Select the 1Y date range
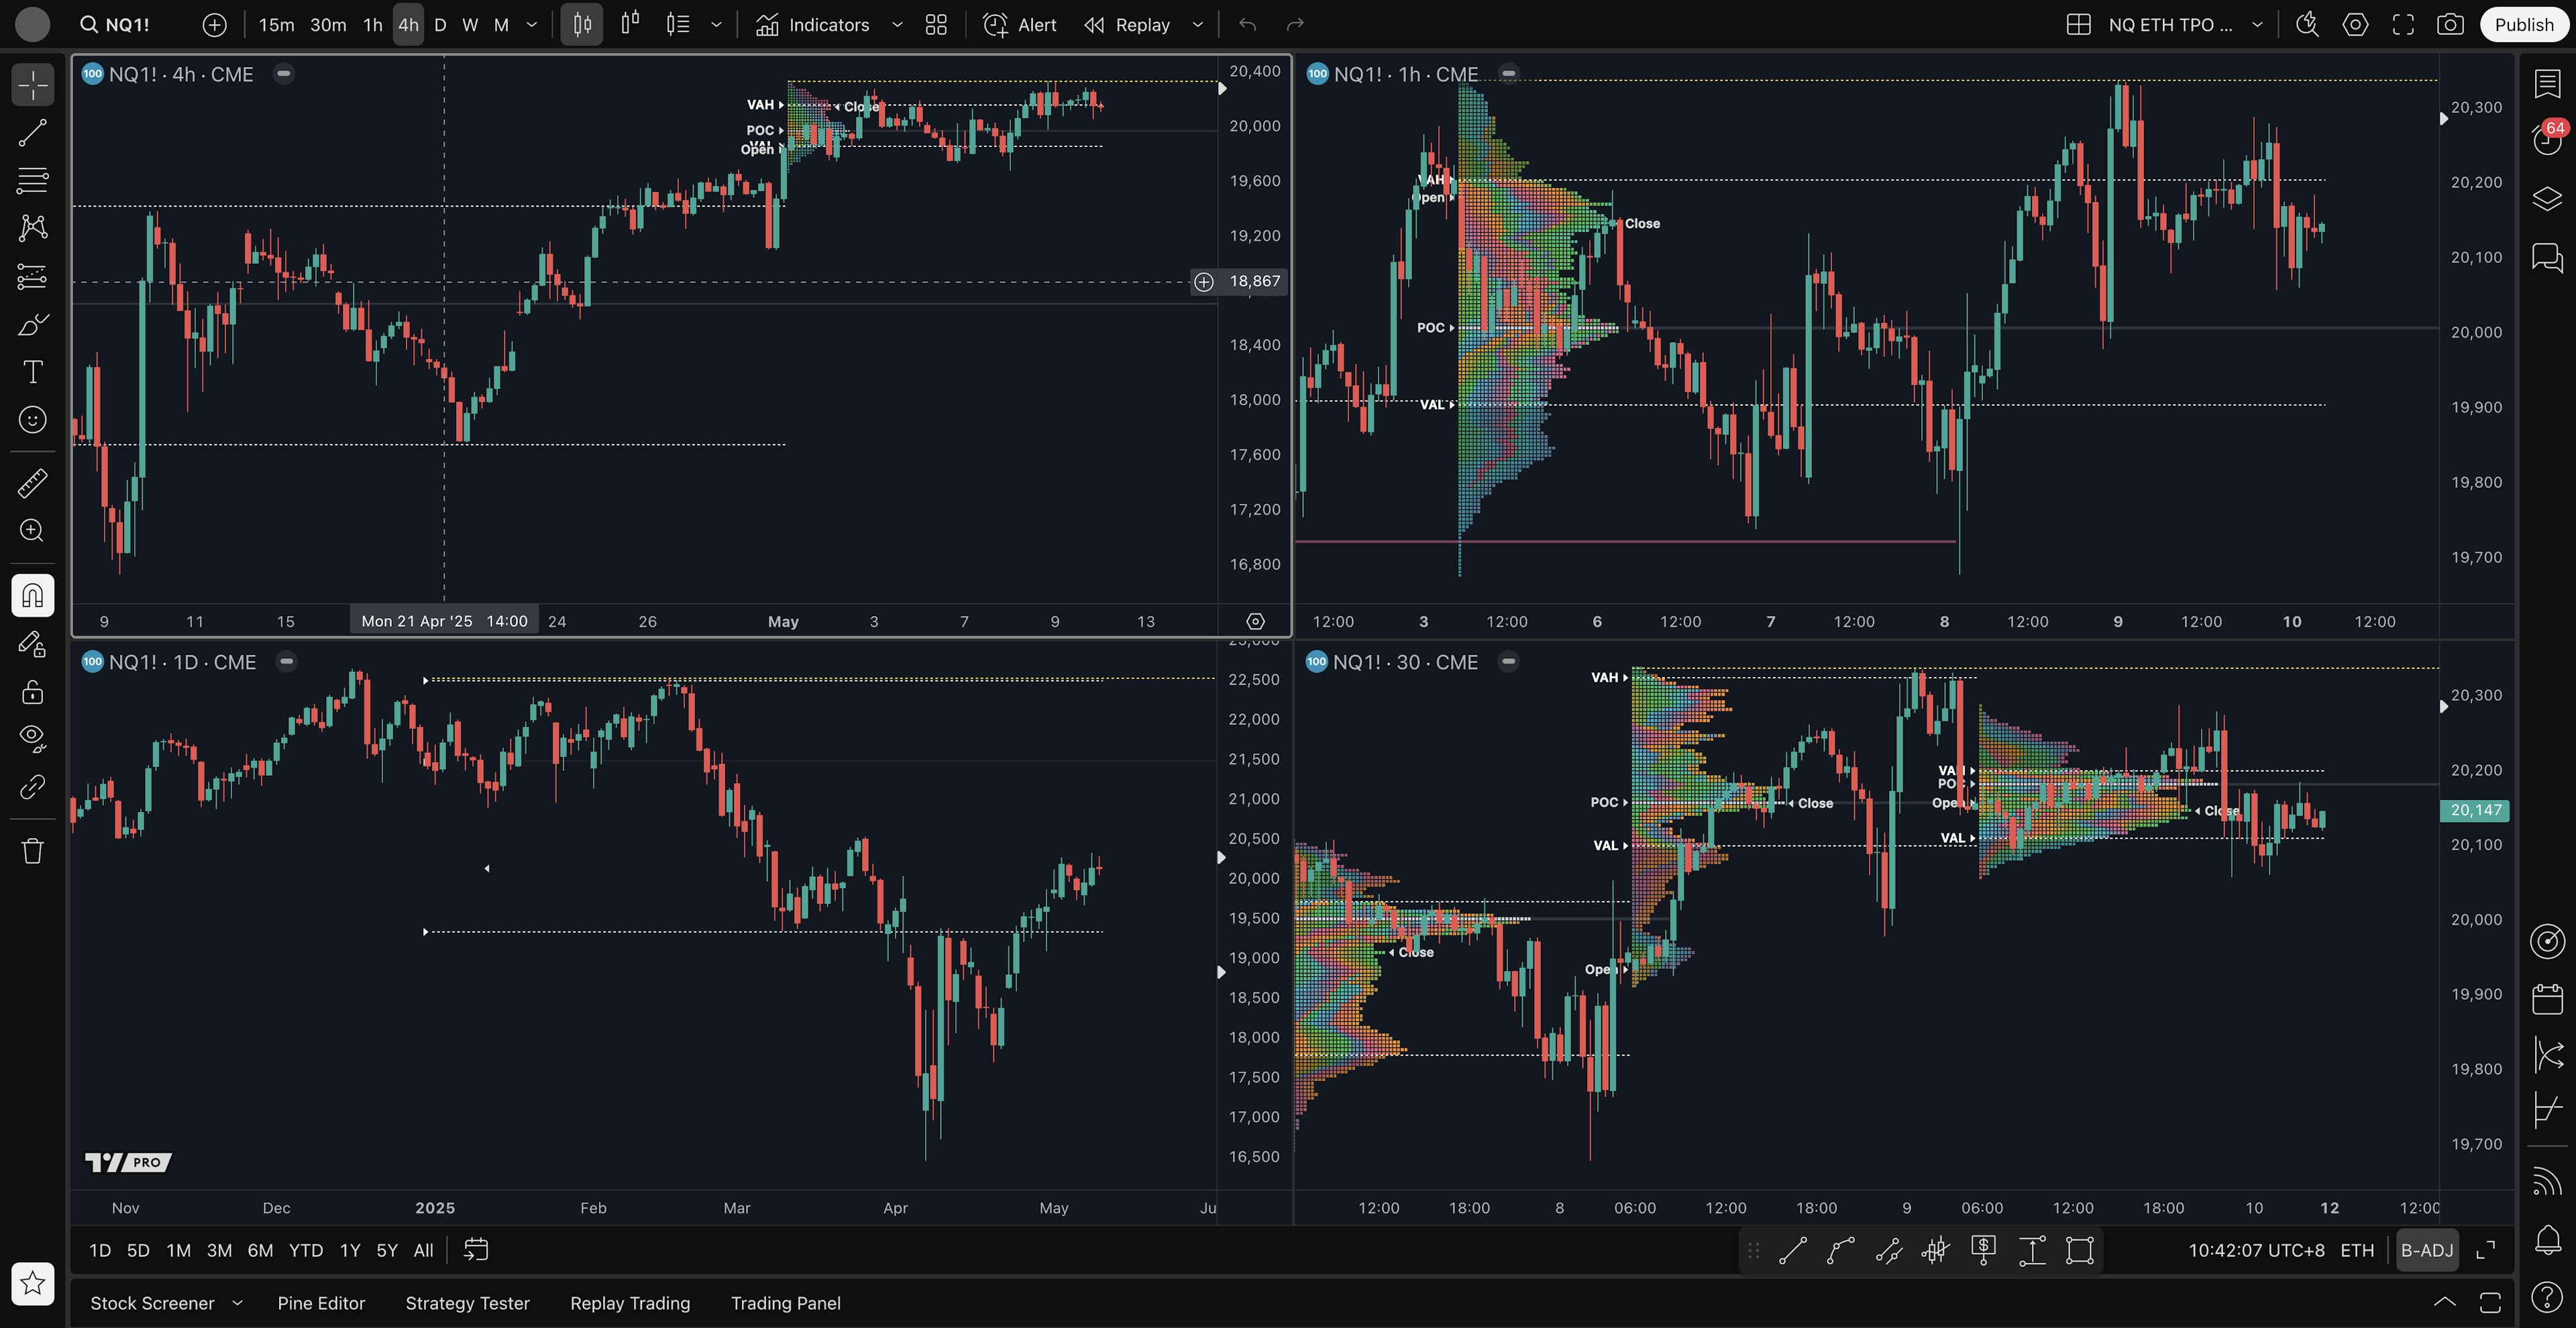This screenshot has width=2576, height=1328. tap(350, 1250)
